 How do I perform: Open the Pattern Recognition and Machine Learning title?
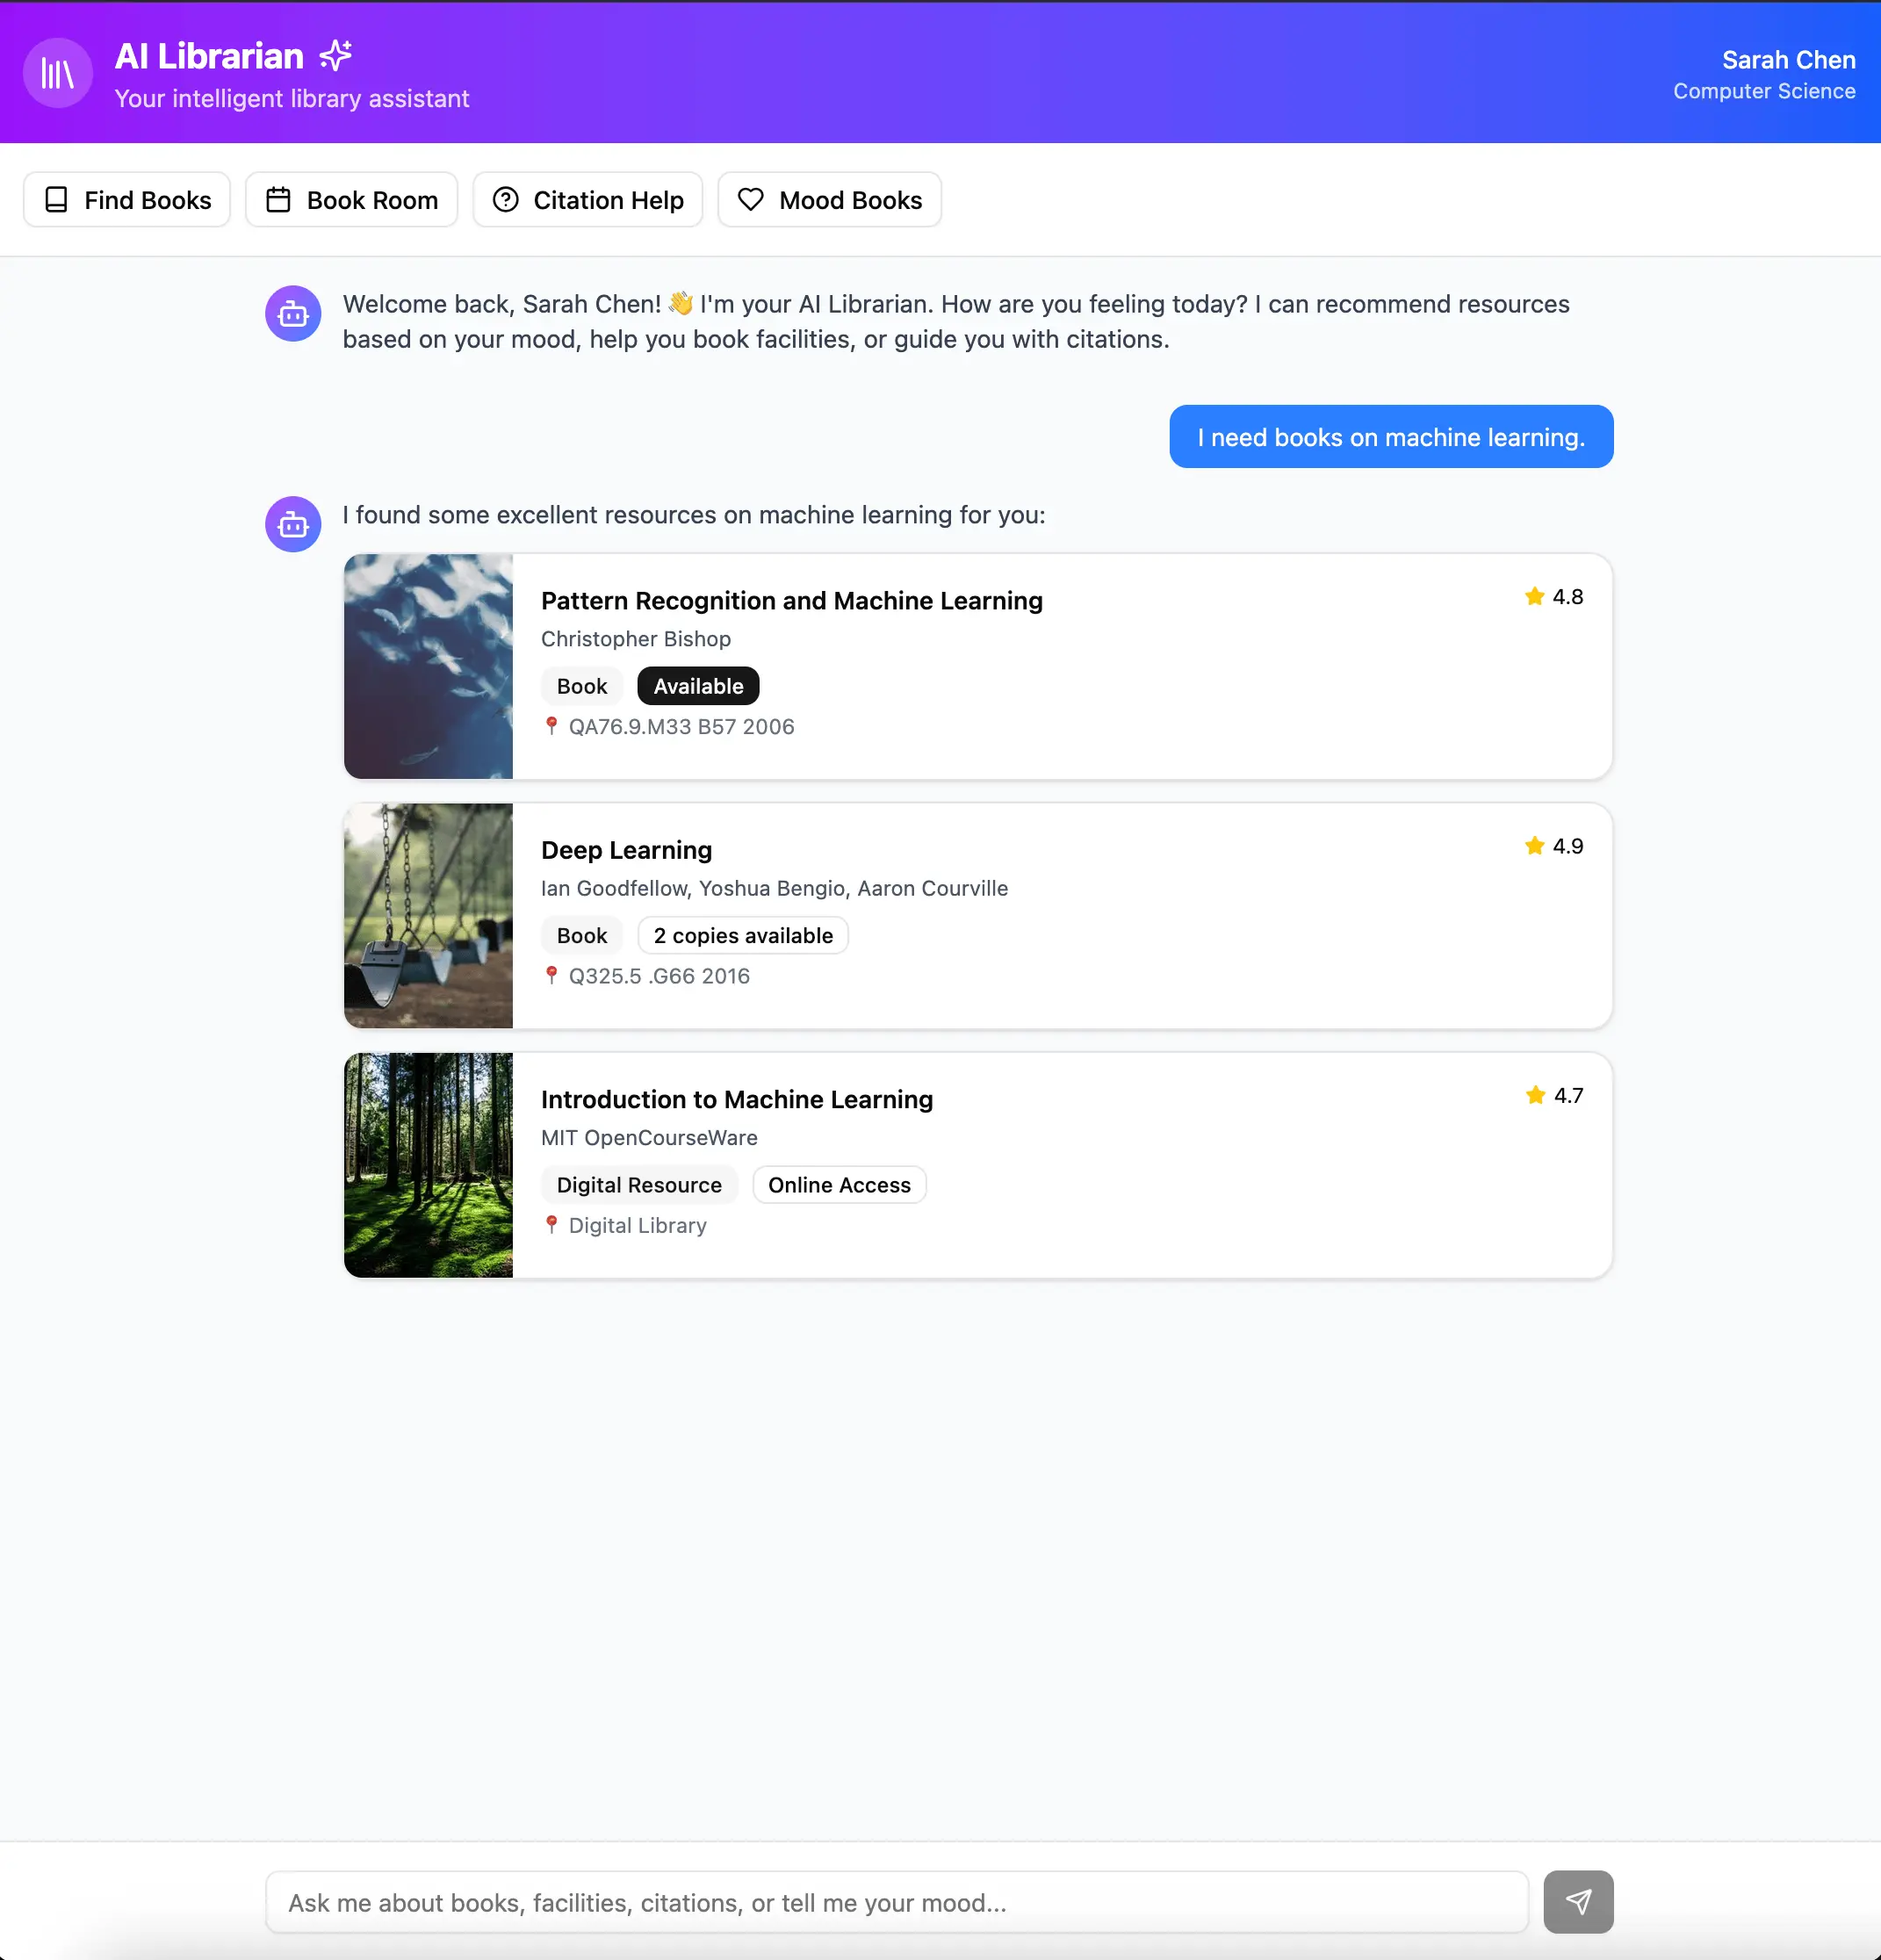(x=791, y=601)
